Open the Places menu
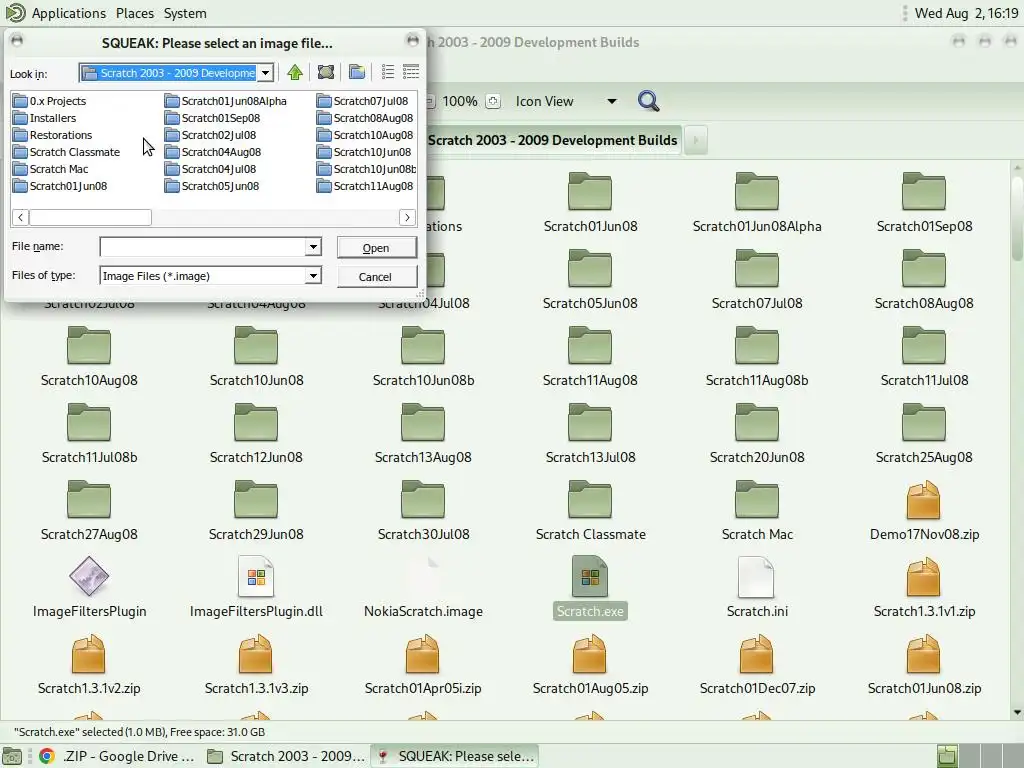Viewport: 1024px width, 768px height. pyautogui.click(x=135, y=13)
